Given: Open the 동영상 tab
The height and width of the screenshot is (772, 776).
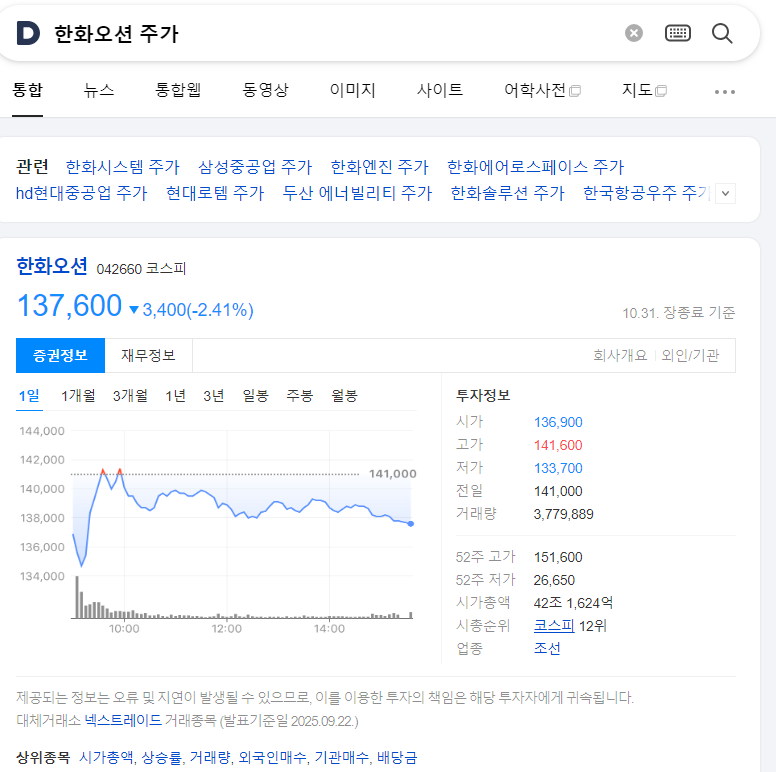Looking at the screenshot, I should click(265, 90).
